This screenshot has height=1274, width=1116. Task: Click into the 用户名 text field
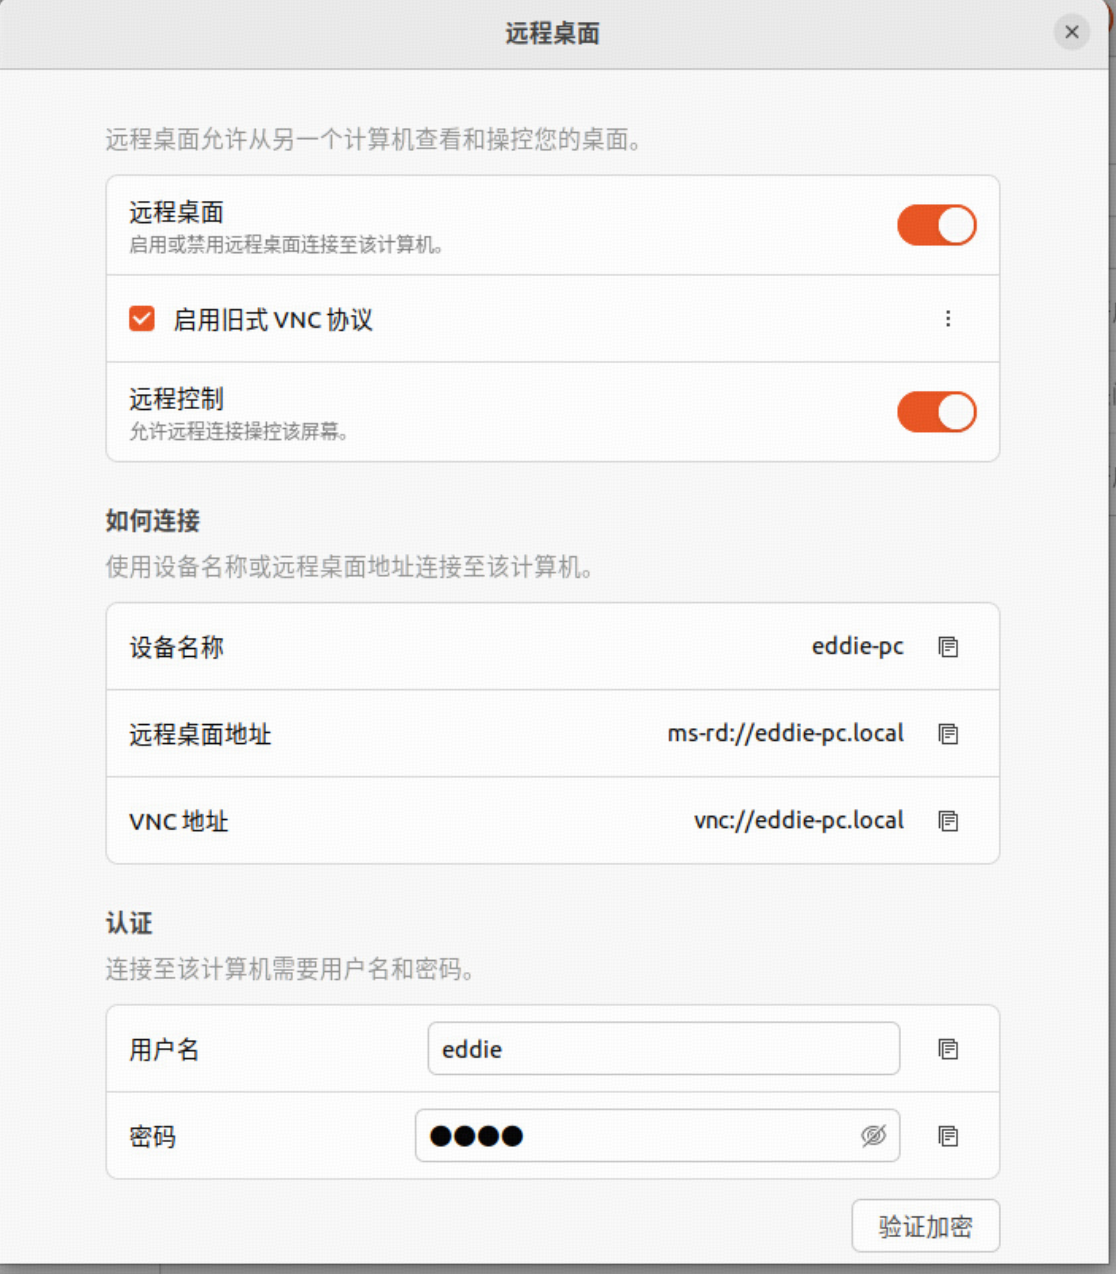[662, 1049]
